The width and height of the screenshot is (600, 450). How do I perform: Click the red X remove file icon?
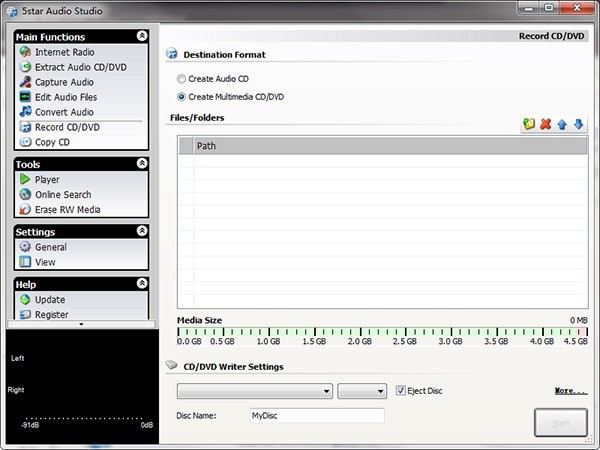[x=545, y=125]
